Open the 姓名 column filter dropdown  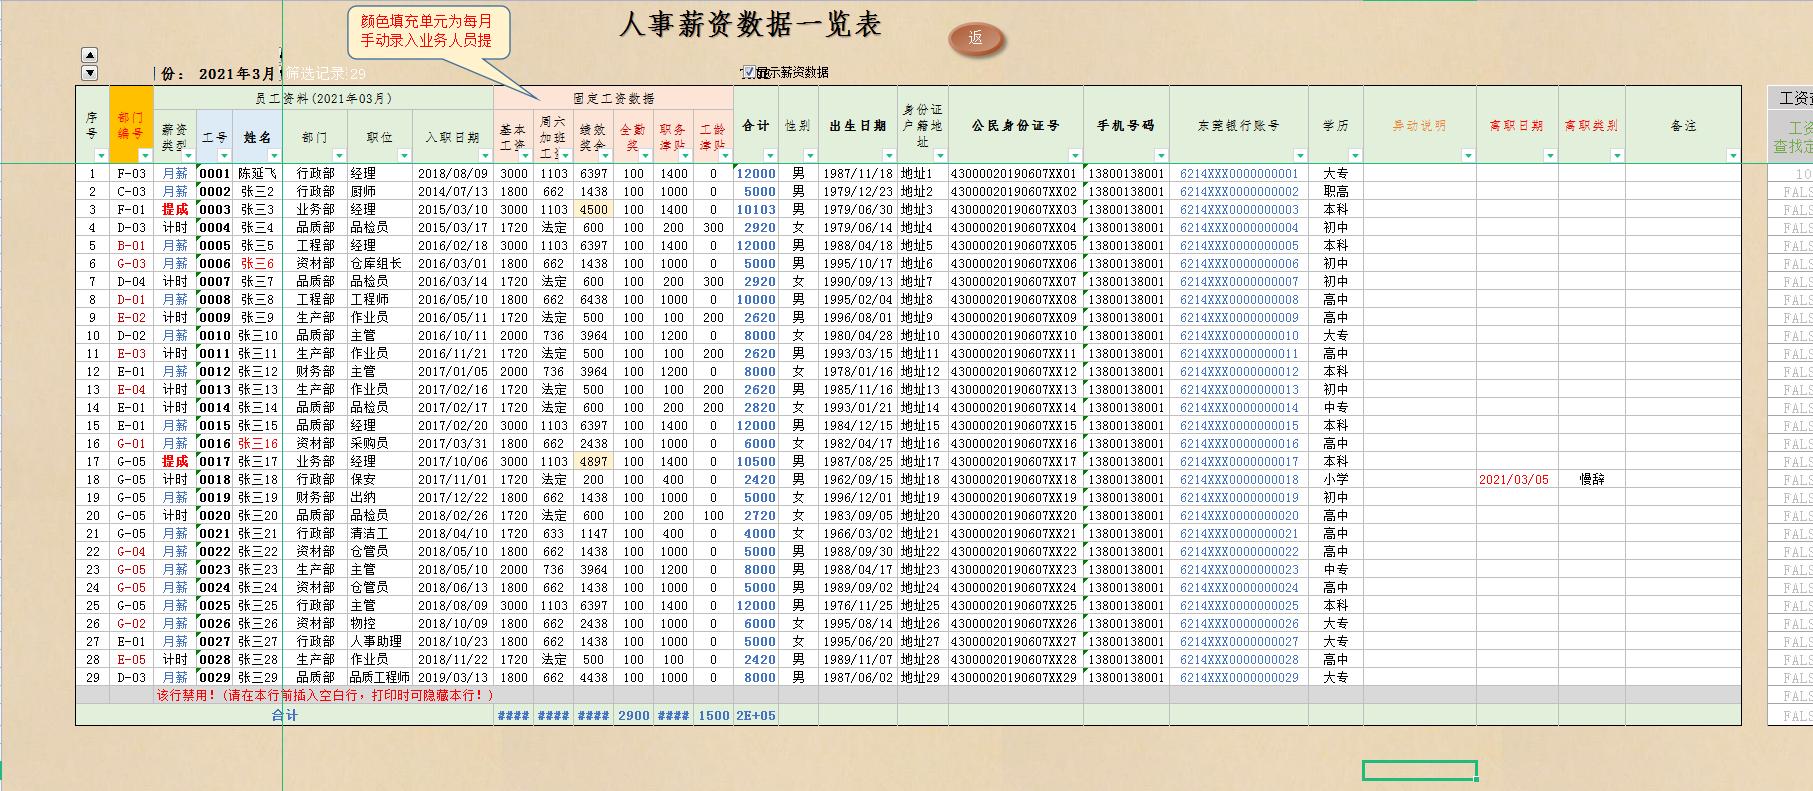pos(273,155)
